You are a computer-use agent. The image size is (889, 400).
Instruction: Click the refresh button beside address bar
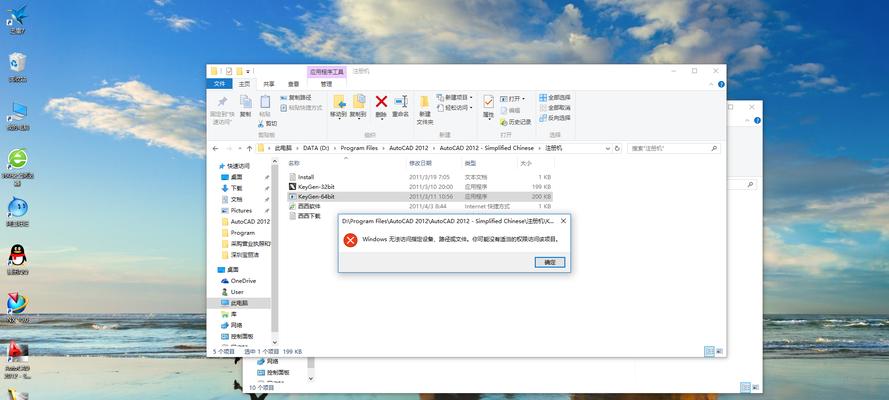pyautogui.click(x=617, y=148)
